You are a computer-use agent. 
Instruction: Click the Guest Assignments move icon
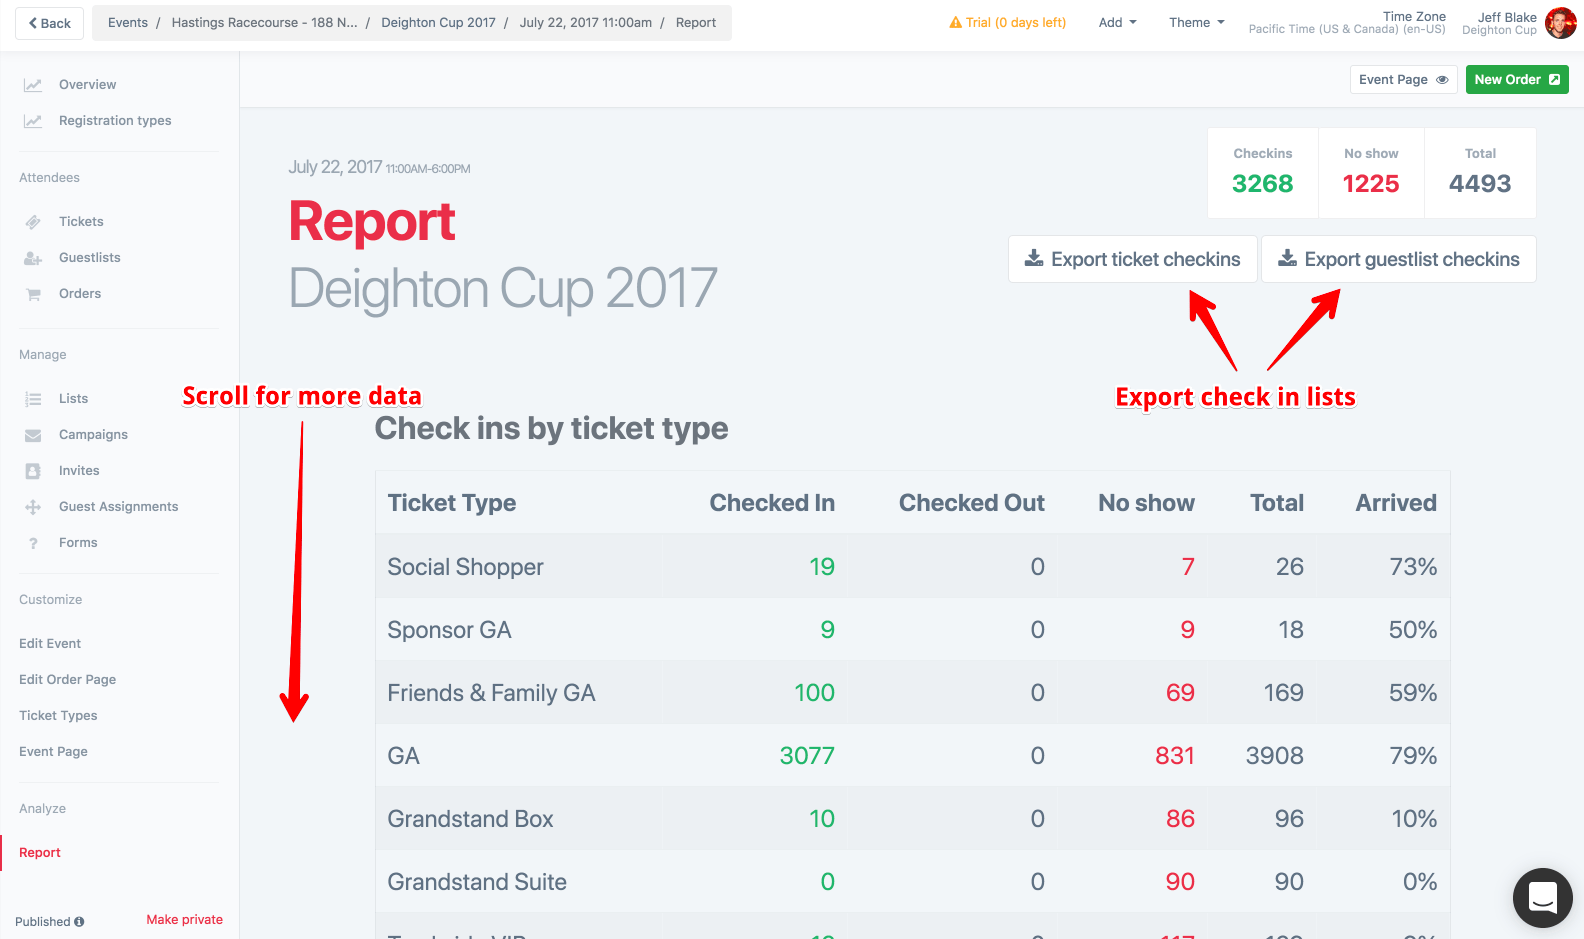(x=33, y=507)
